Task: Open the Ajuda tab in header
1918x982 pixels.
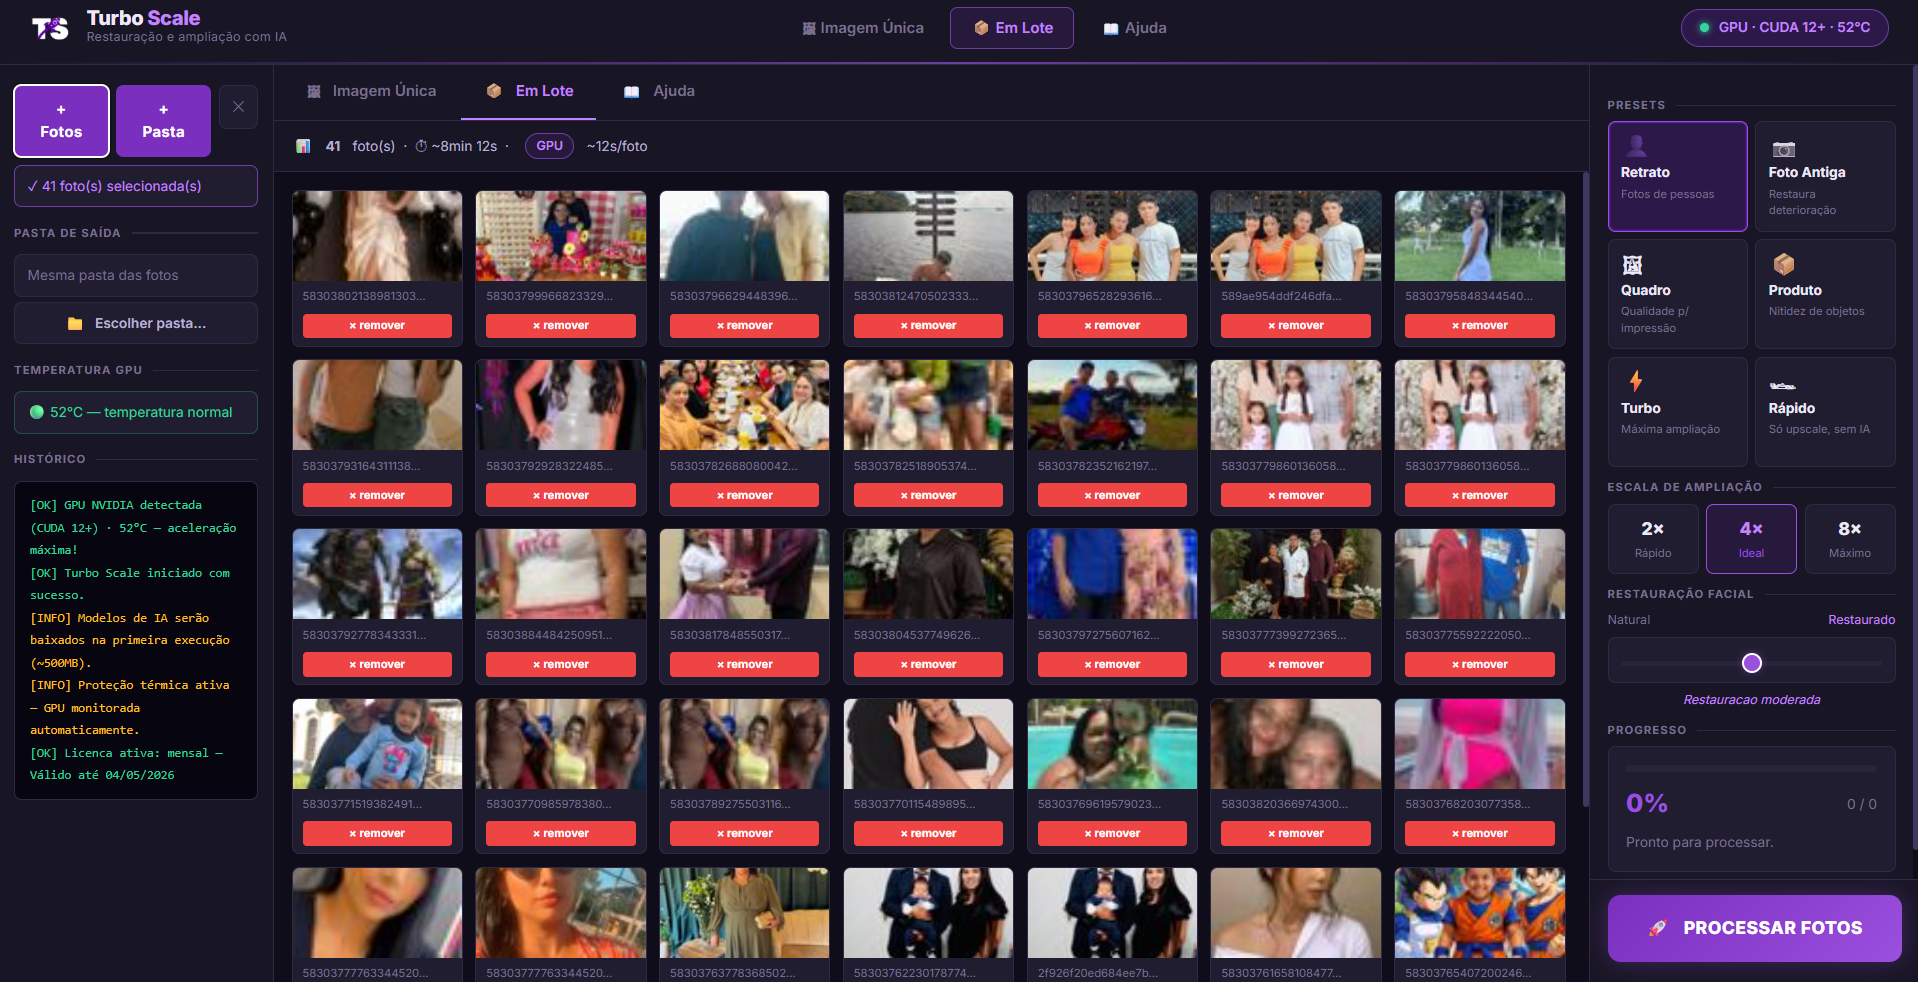Action: (1134, 28)
